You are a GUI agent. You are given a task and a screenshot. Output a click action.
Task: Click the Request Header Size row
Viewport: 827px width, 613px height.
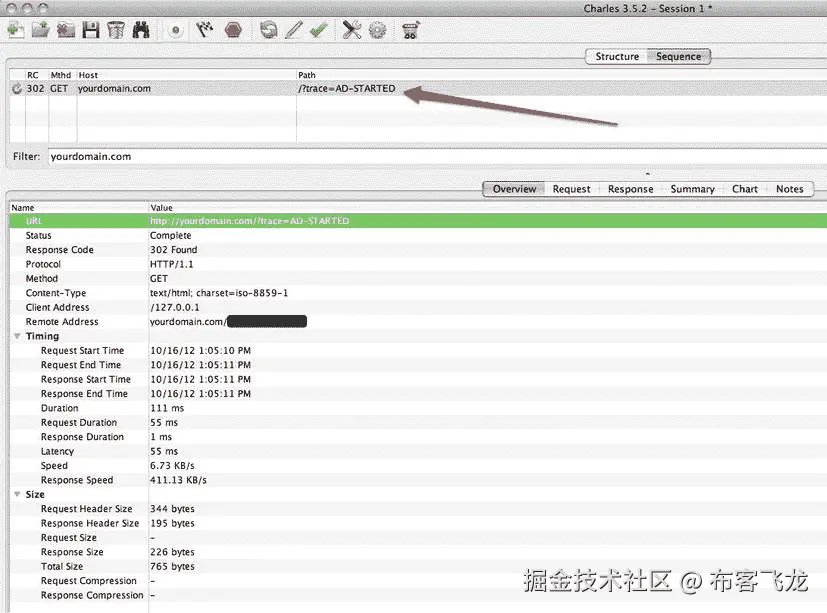point(418,509)
